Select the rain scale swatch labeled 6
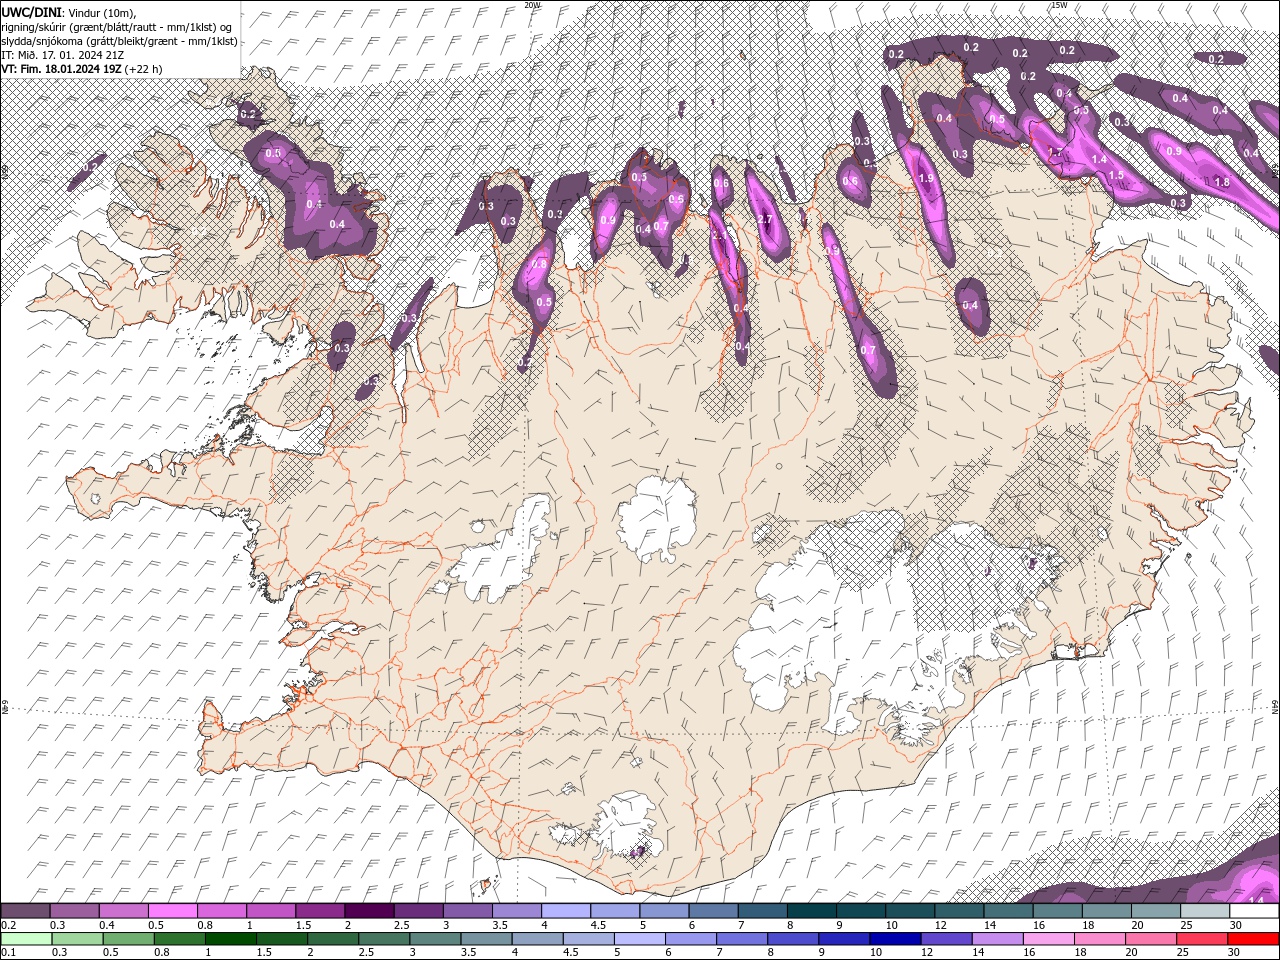Image resolution: width=1280 pixels, height=960 pixels. pyautogui.click(x=692, y=938)
